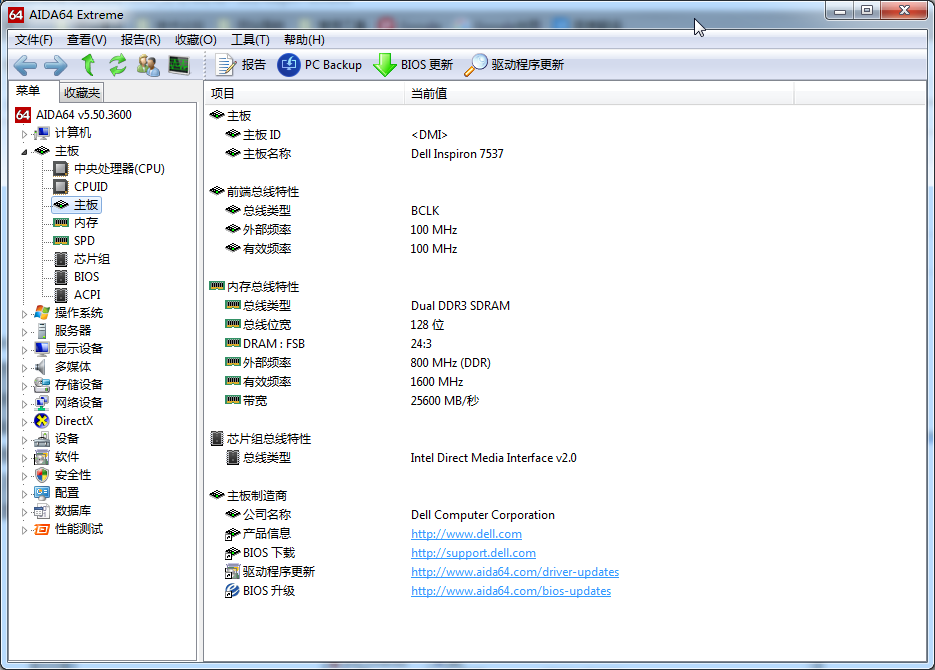Switch to the 菜单 tab
This screenshot has height=670, width=935.
click(28, 91)
